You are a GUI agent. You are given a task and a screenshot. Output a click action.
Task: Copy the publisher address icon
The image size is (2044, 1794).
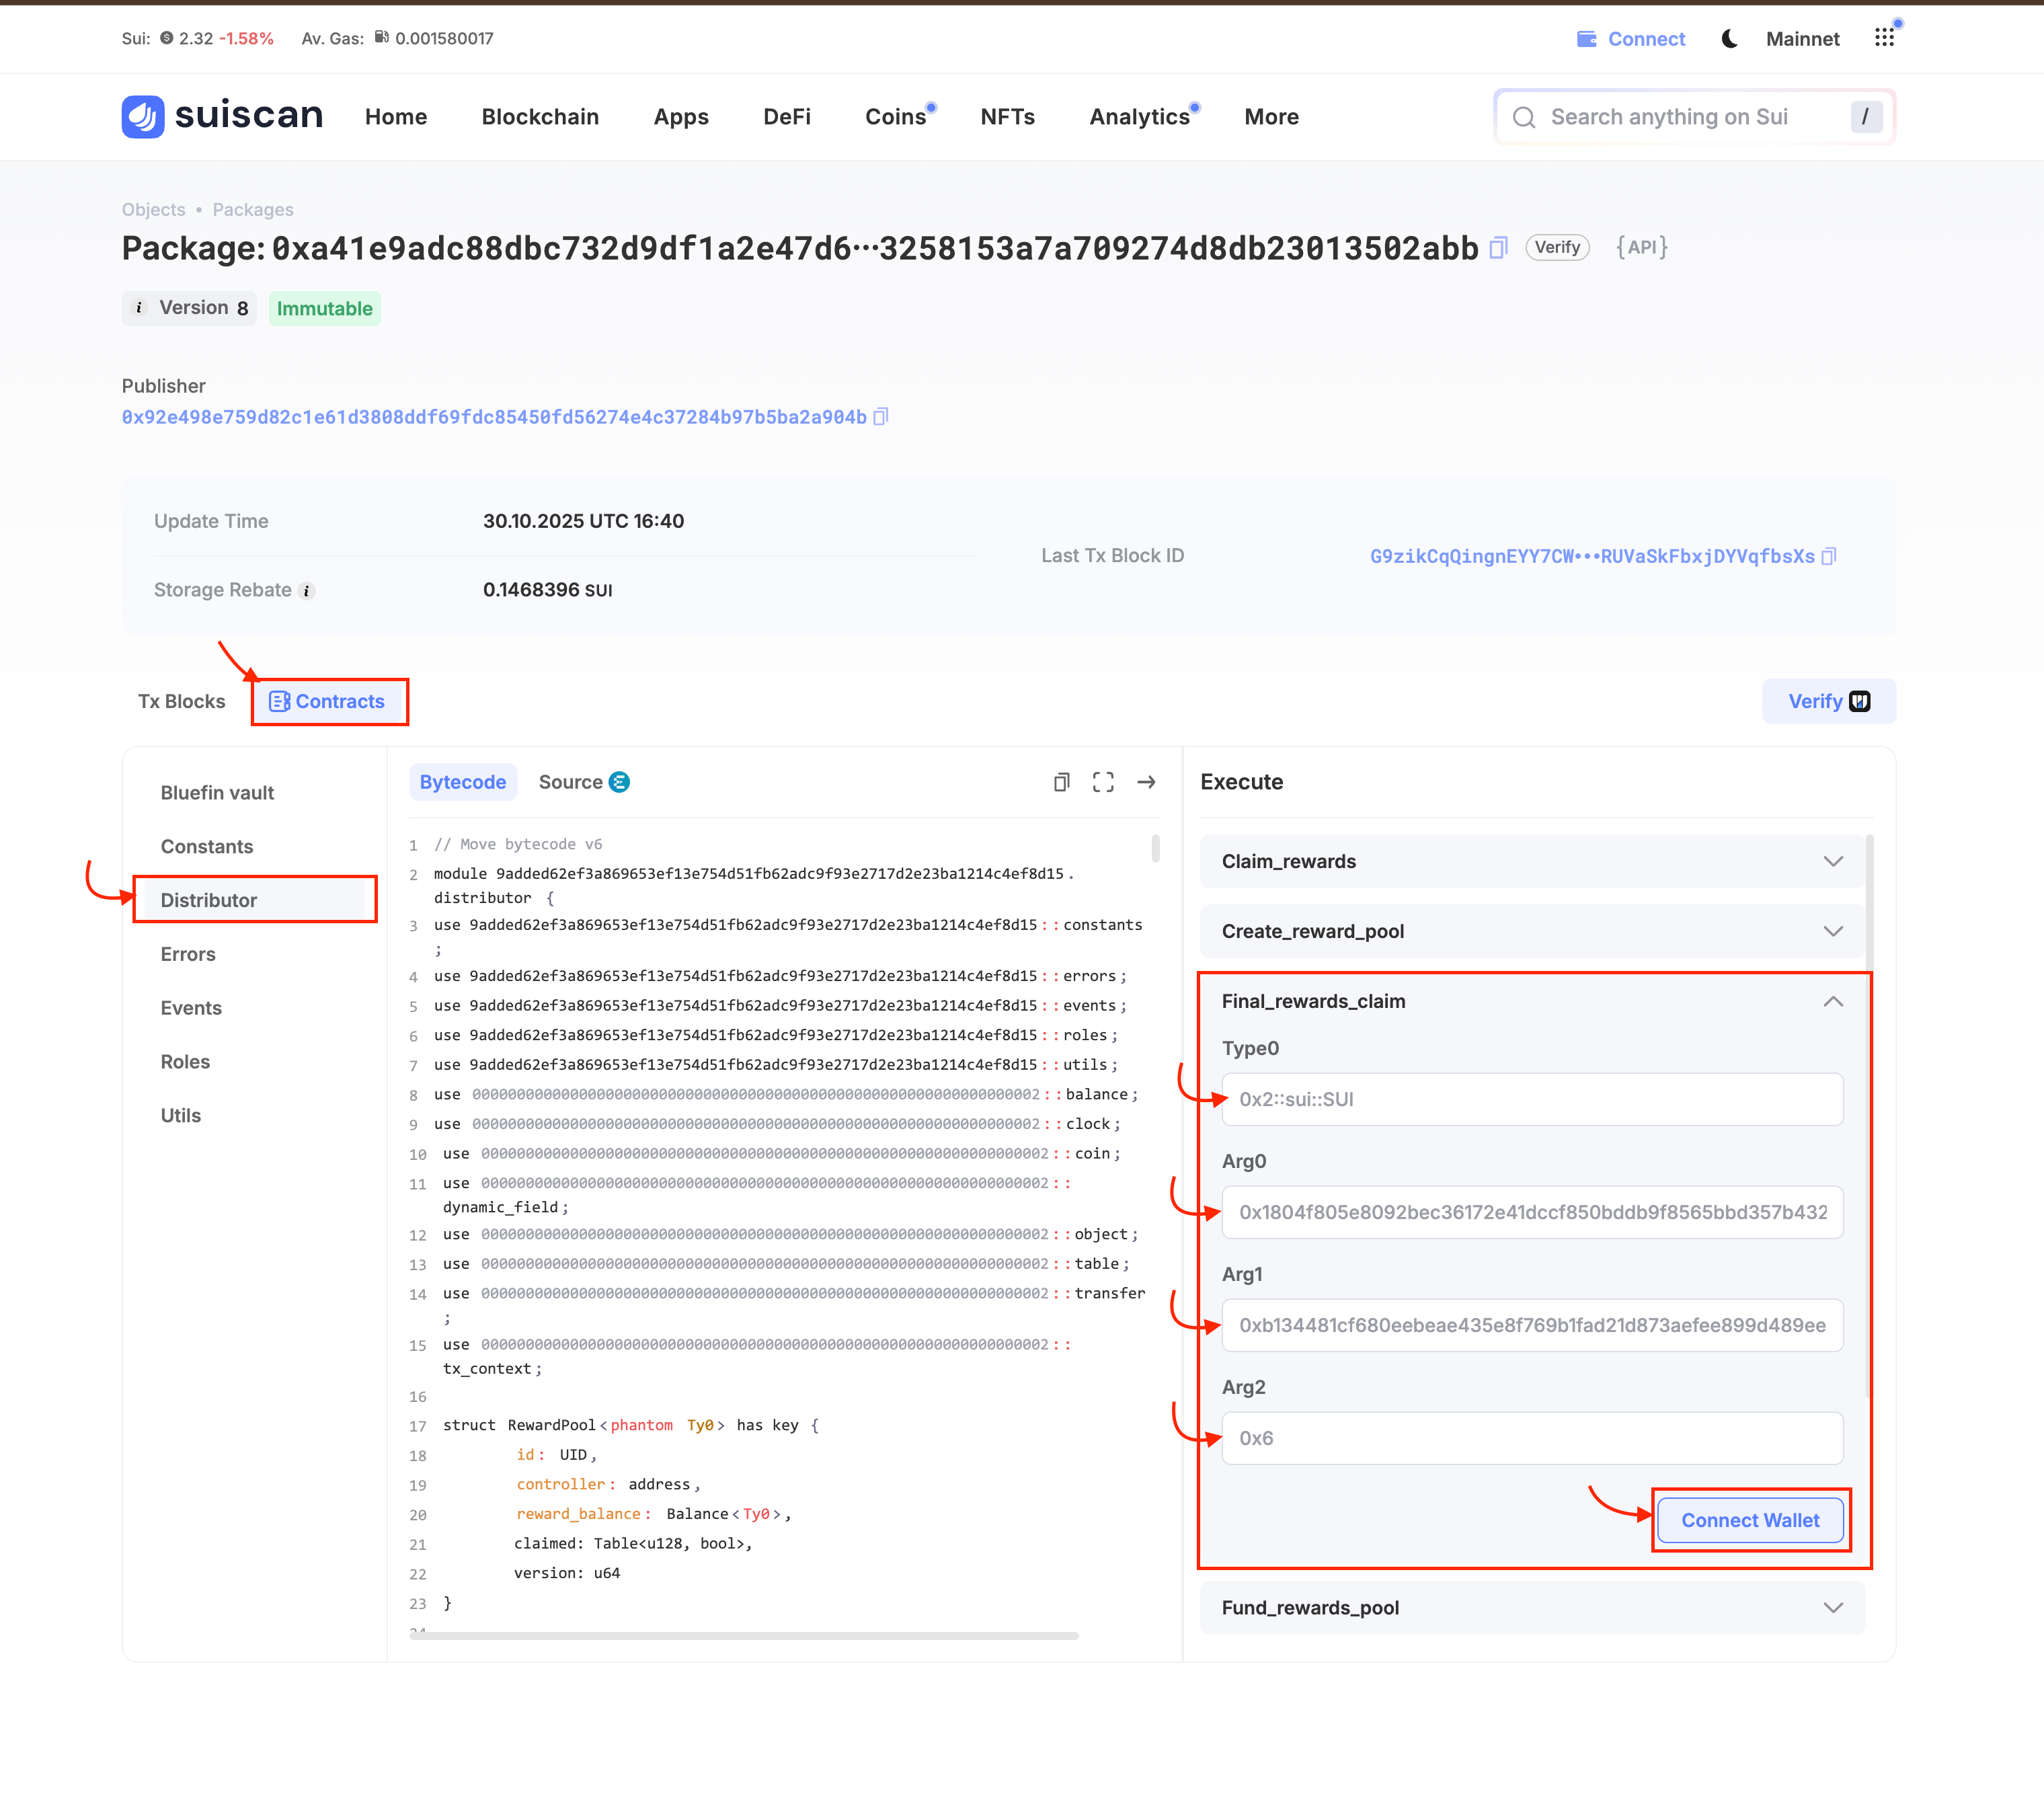point(881,417)
